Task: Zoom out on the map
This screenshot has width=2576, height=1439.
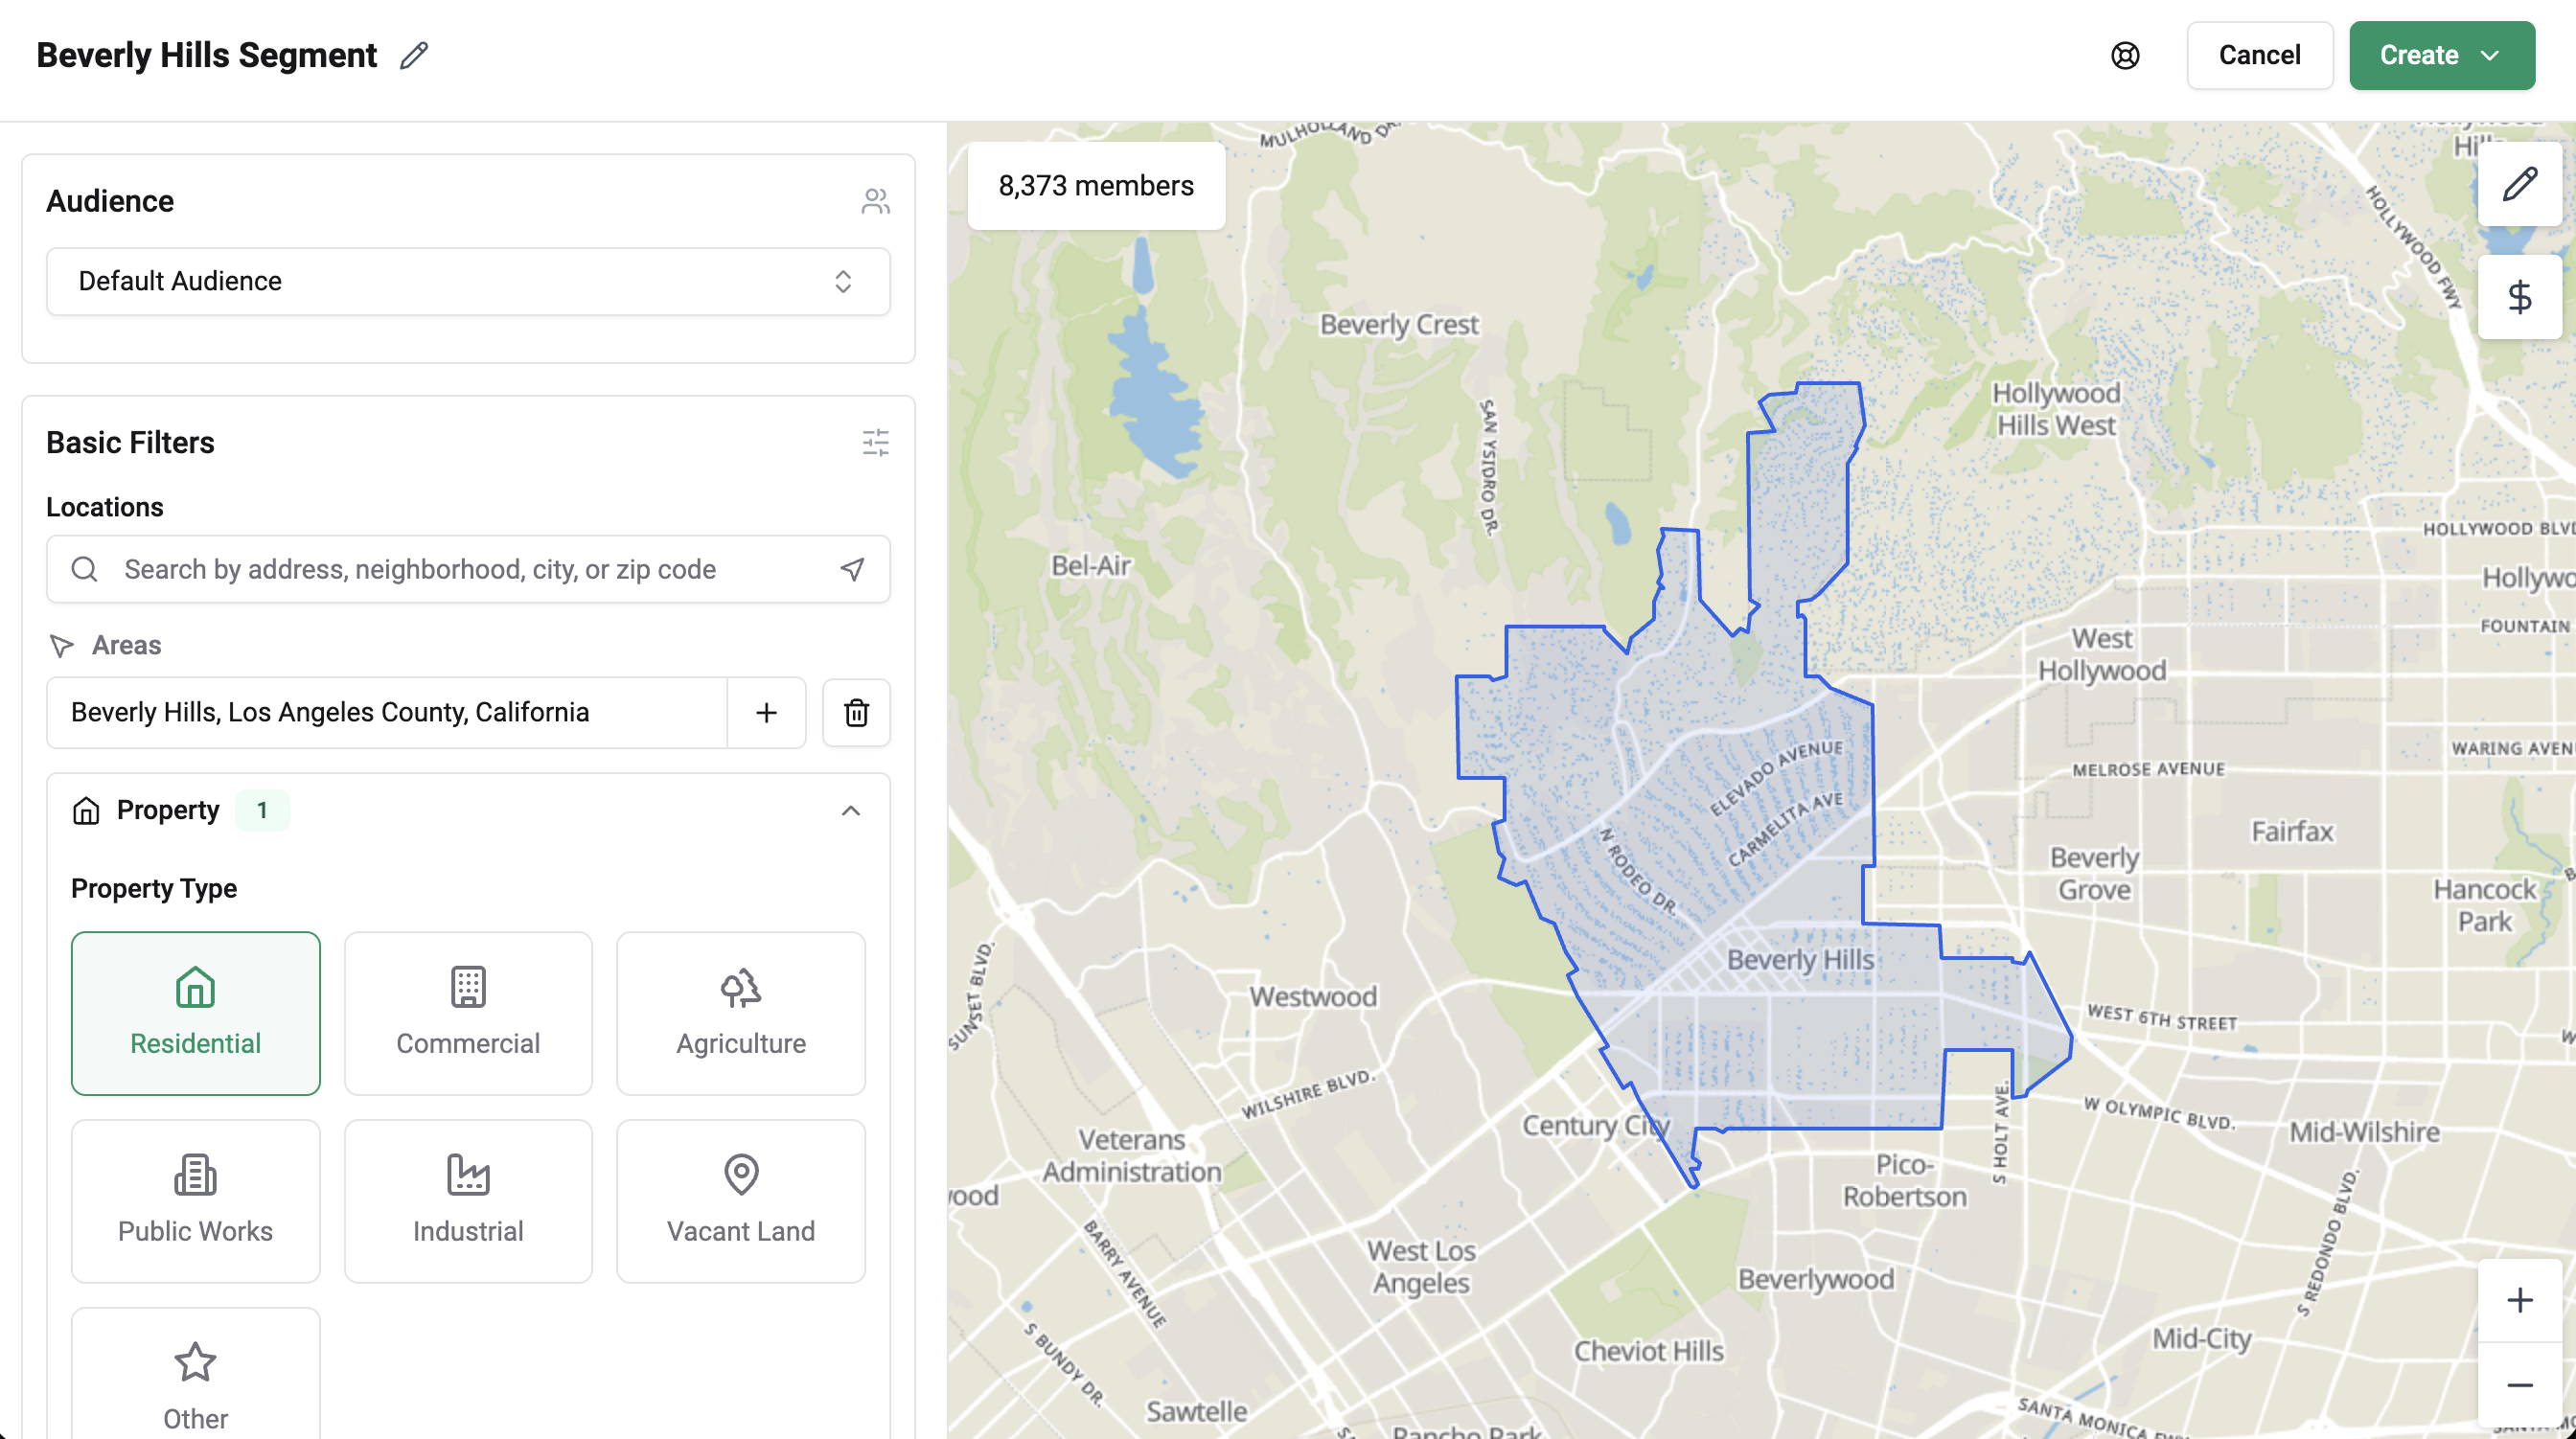Action: [x=2520, y=1385]
